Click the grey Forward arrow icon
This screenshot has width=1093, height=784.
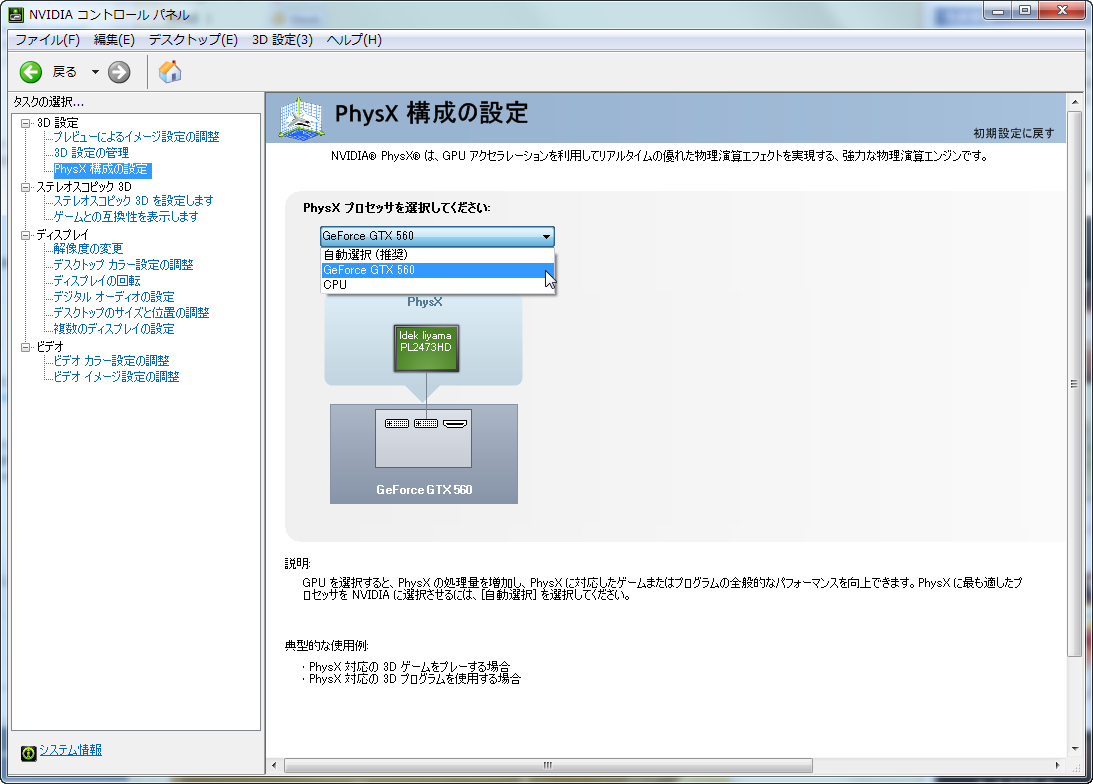(119, 72)
